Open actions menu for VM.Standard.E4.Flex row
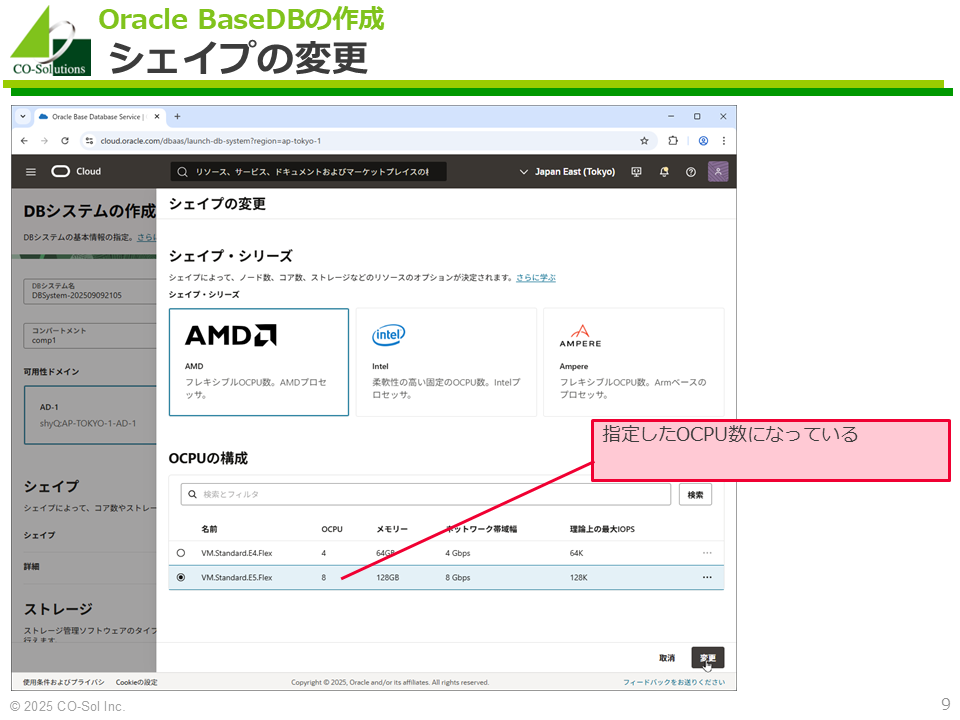960x720 pixels. point(707,553)
